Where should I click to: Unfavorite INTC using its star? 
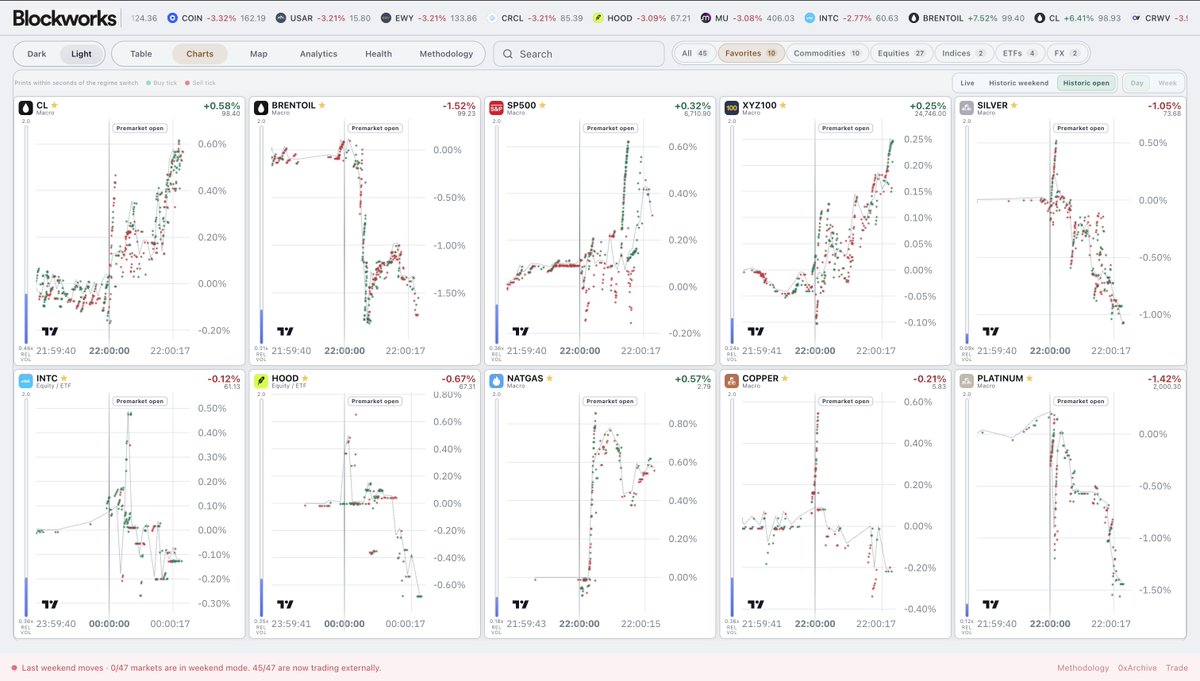click(x=64, y=378)
